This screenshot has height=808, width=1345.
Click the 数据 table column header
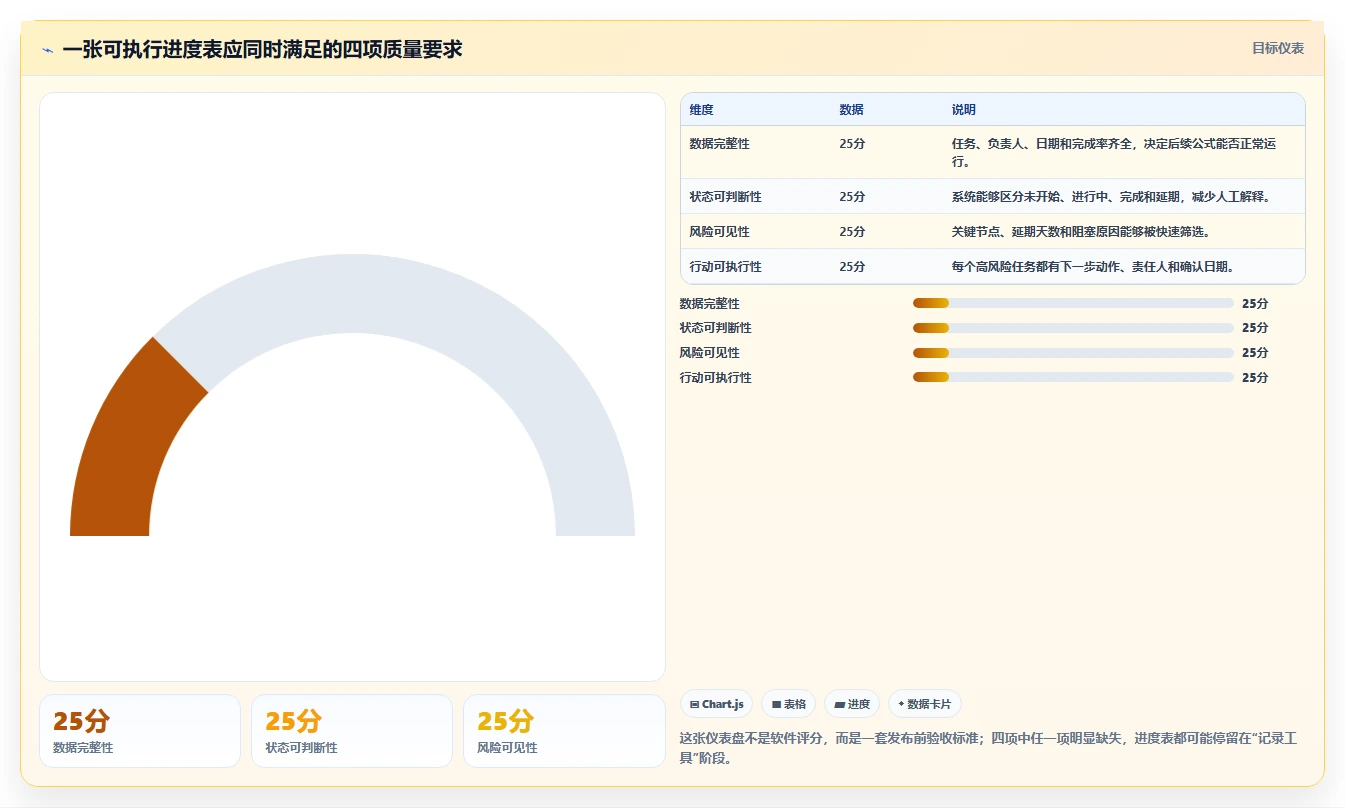point(851,110)
